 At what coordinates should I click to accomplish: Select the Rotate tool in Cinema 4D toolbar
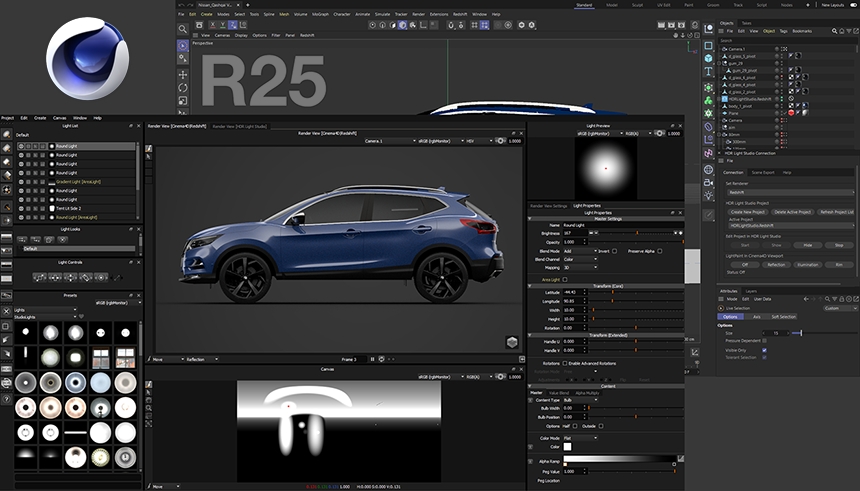tap(183, 87)
